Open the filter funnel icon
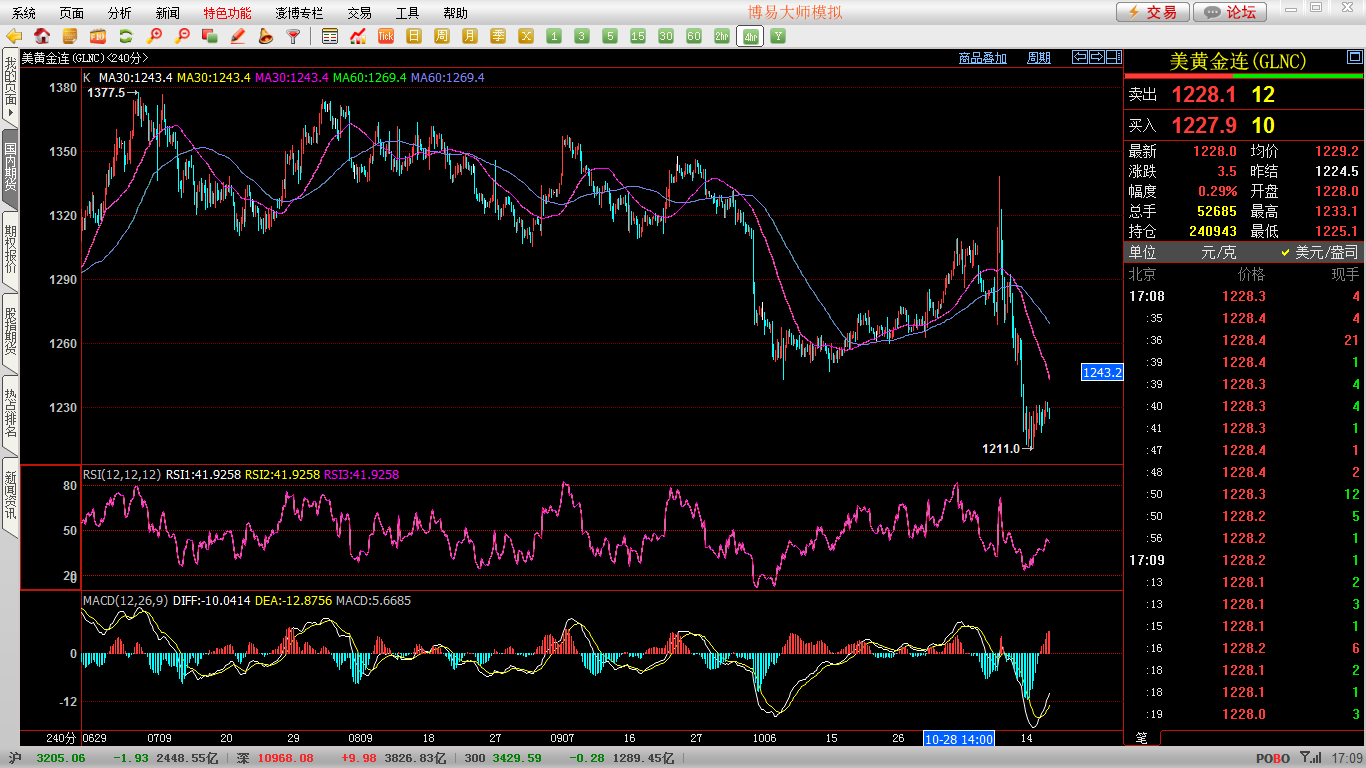This screenshot has height=768, width=1366. (x=293, y=36)
